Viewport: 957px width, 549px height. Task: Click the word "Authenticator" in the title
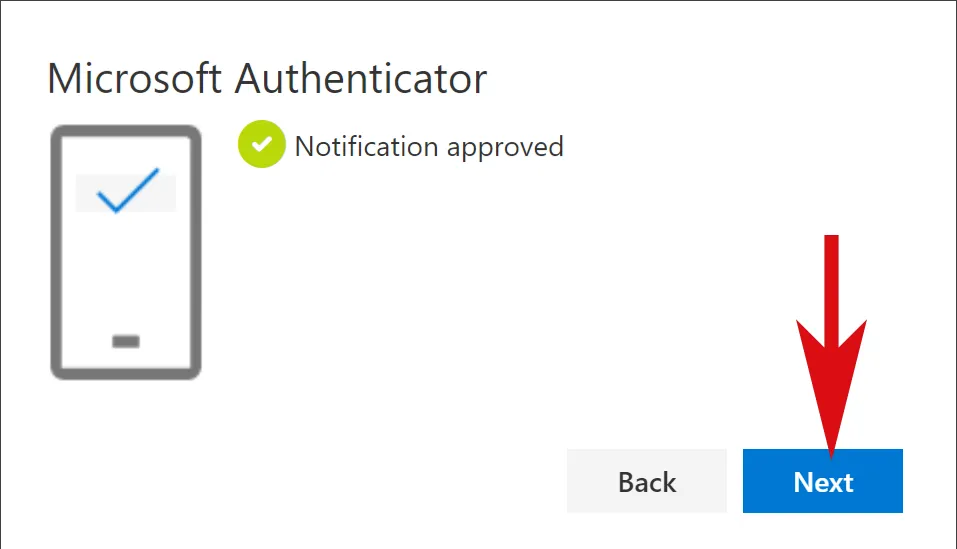(361, 78)
